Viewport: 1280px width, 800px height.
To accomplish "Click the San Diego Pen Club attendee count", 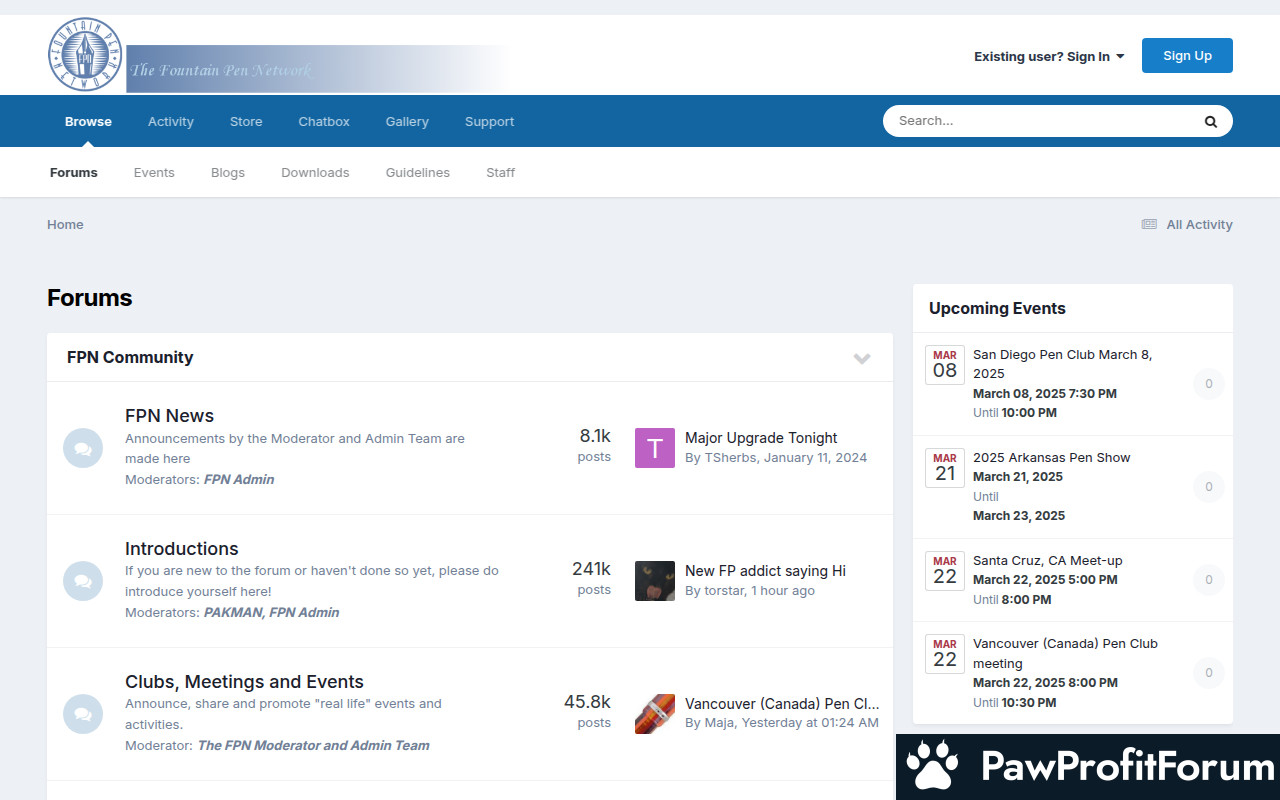I will coord(1208,384).
